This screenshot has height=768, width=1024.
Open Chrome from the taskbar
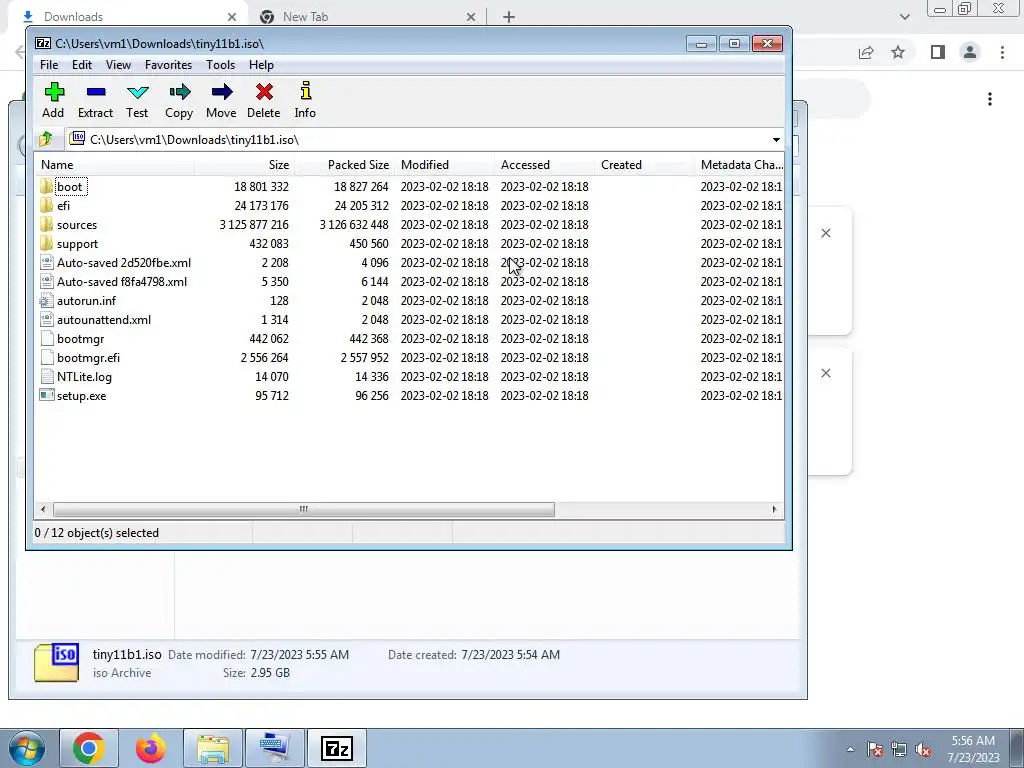point(89,748)
